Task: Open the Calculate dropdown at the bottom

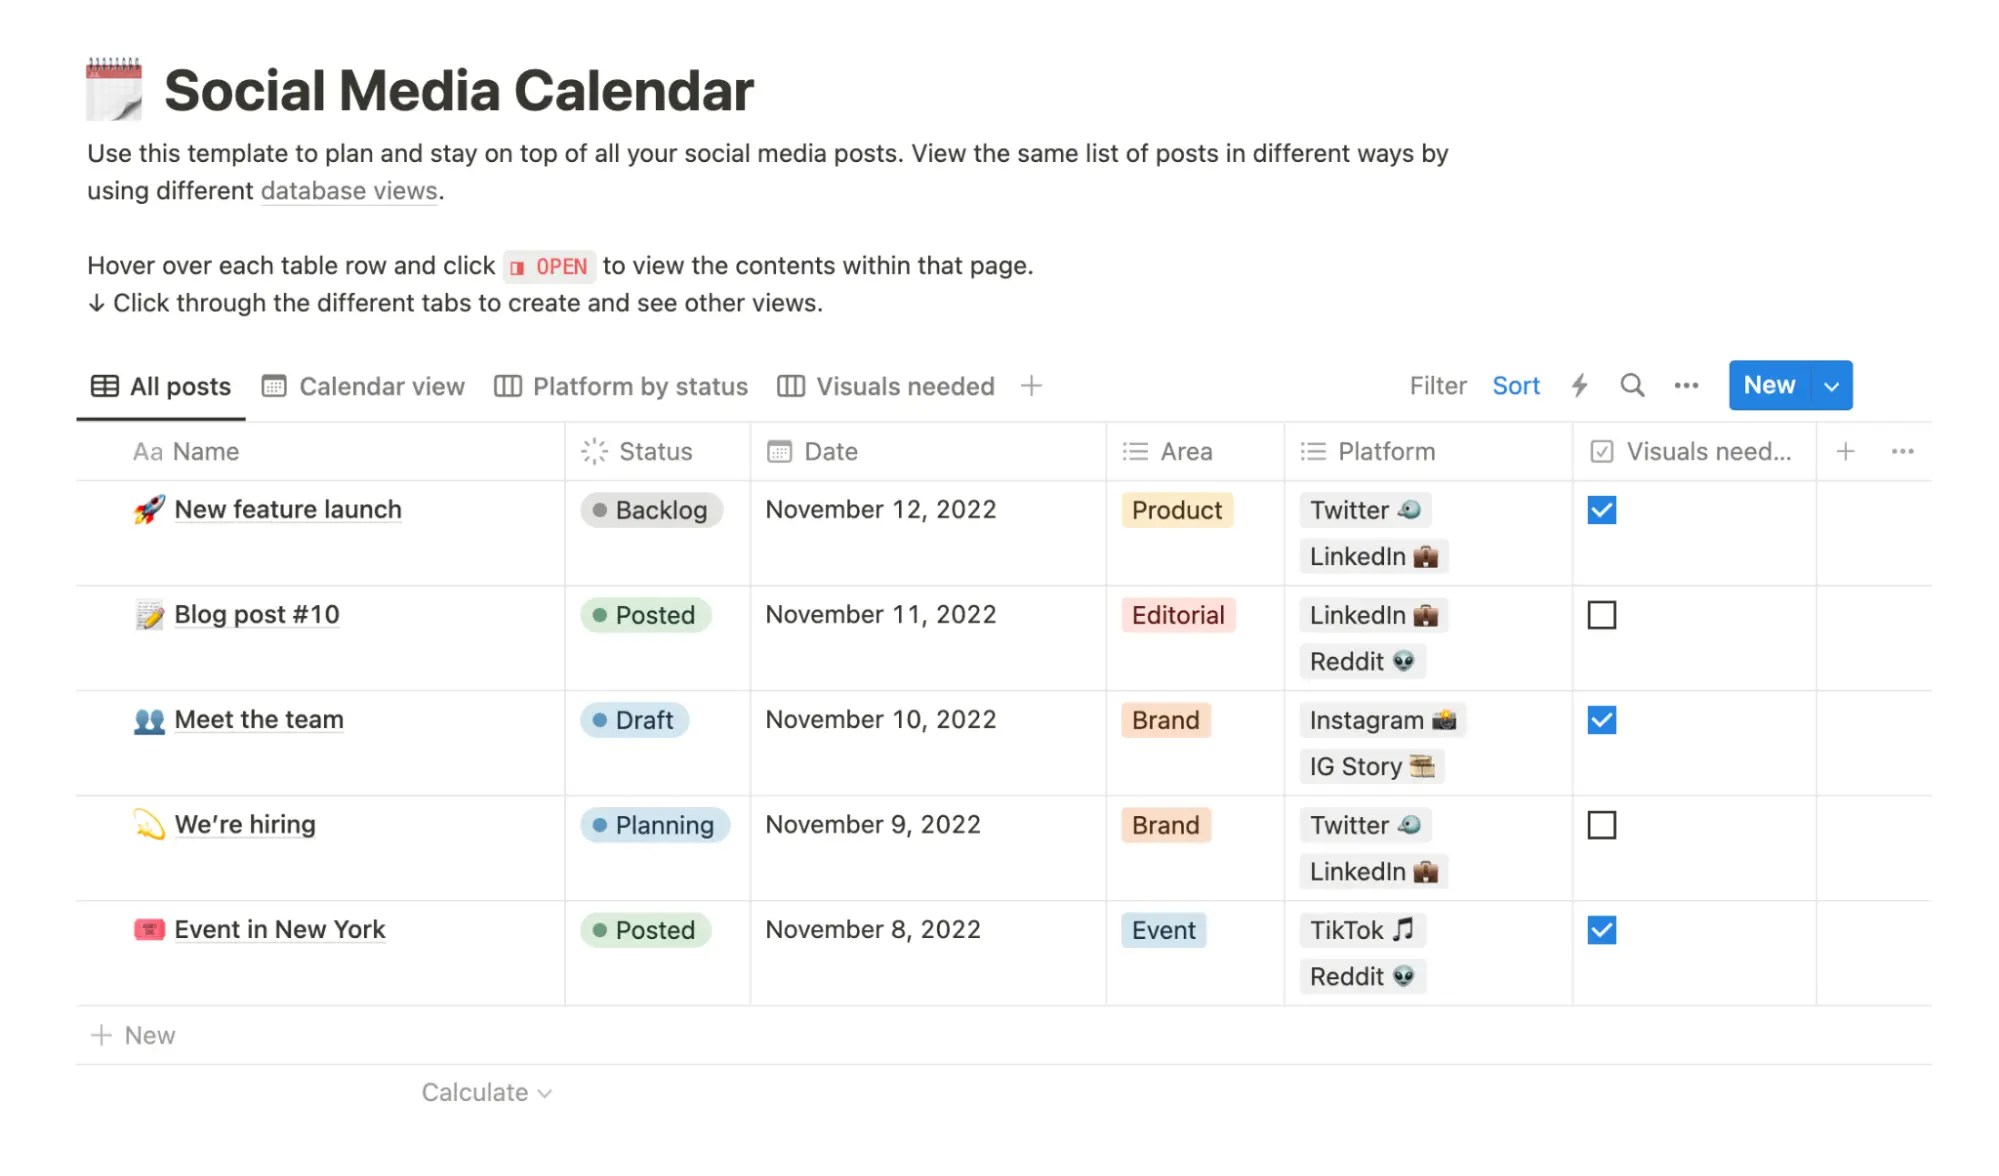Action: pyautogui.click(x=487, y=1091)
